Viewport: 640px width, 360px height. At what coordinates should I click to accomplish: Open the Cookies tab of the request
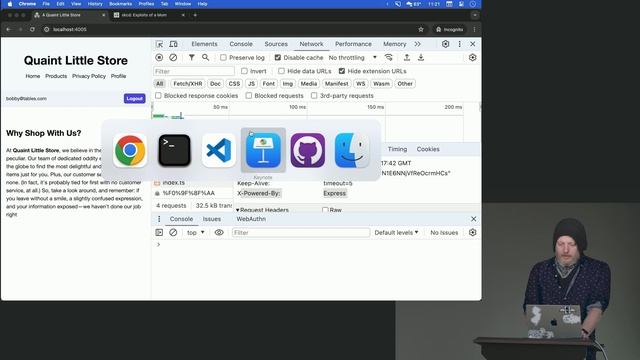pos(428,149)
